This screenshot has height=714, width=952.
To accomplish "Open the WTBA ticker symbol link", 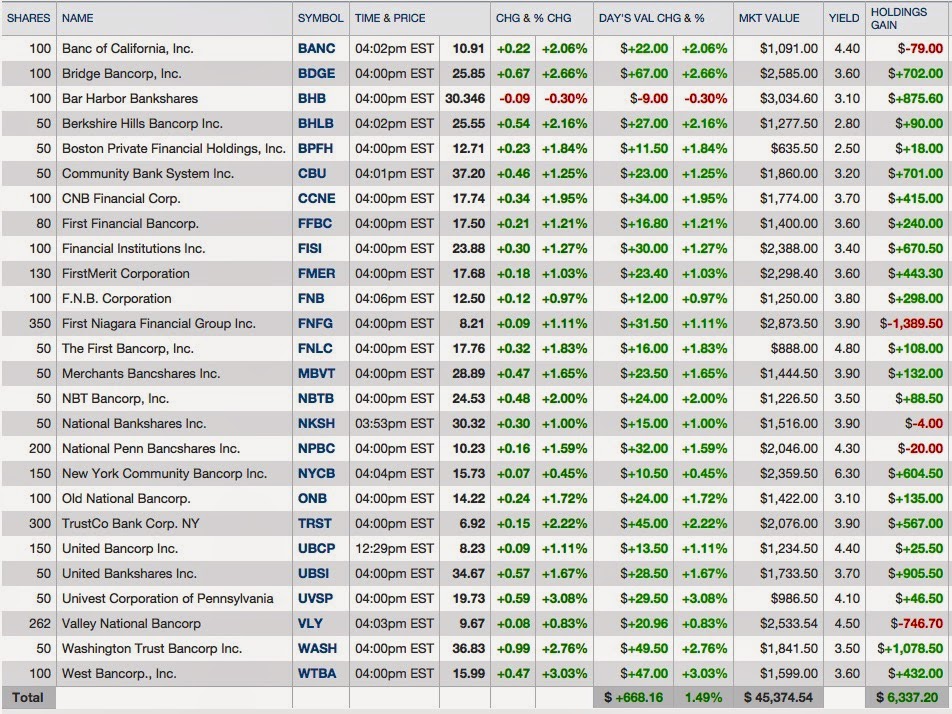I will tap(316, 673).
